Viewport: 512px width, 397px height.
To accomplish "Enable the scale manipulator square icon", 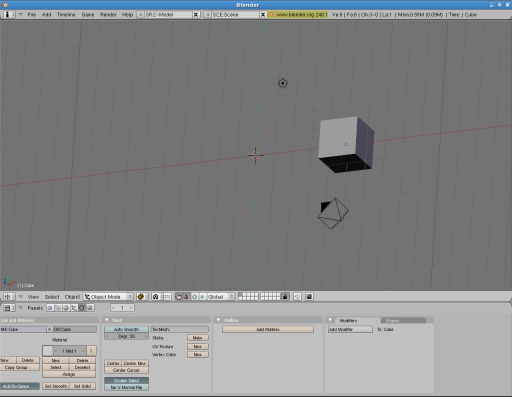I will (x=202, y=297).
